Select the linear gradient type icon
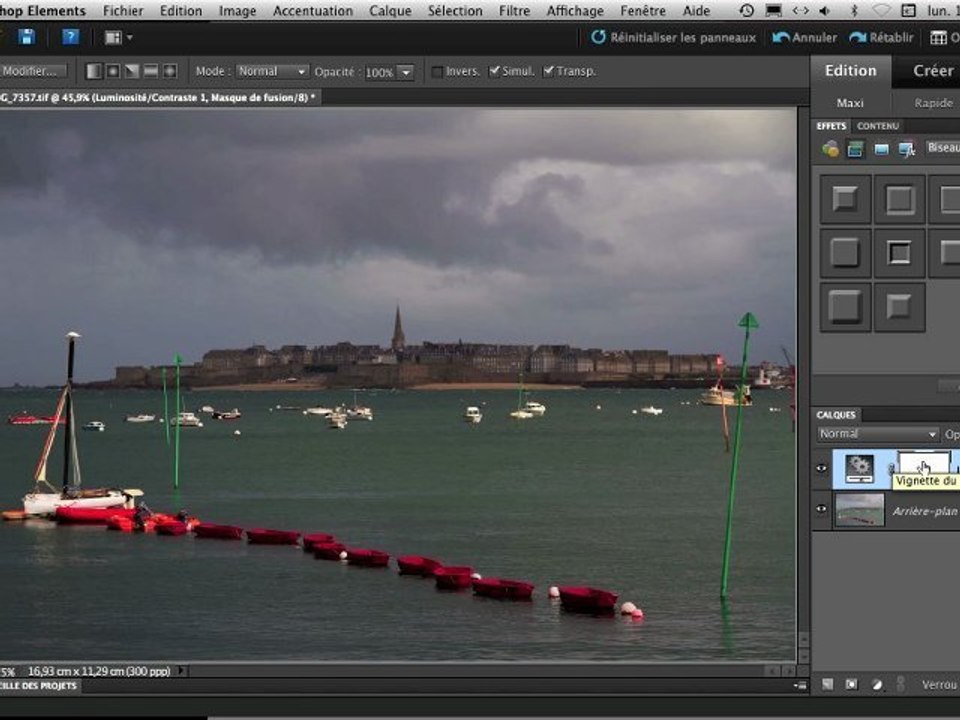 point(94,71)
